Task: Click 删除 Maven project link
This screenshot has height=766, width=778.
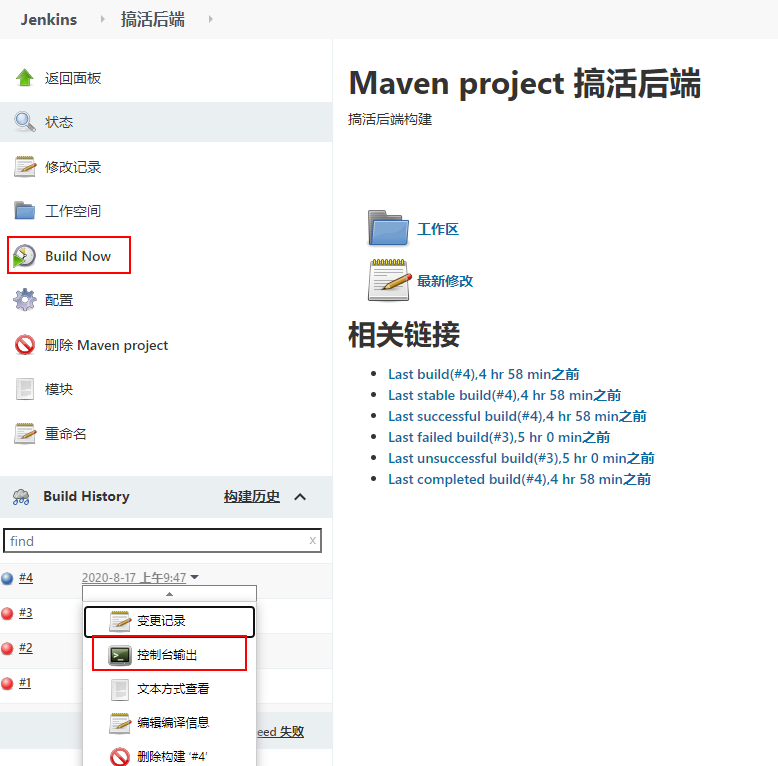Action: pyautogui.click(x=106, y=345)
